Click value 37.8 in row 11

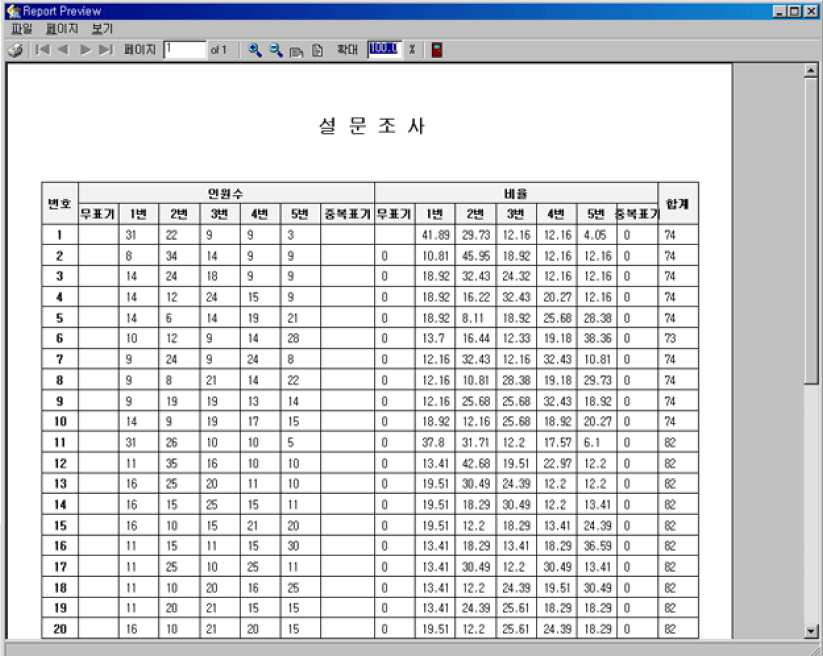pos(433,442)
